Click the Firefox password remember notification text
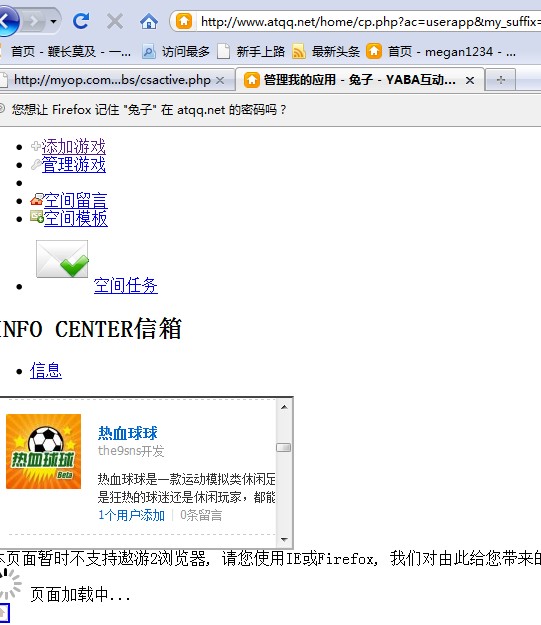541x625 pixels. tap(149, 110)
